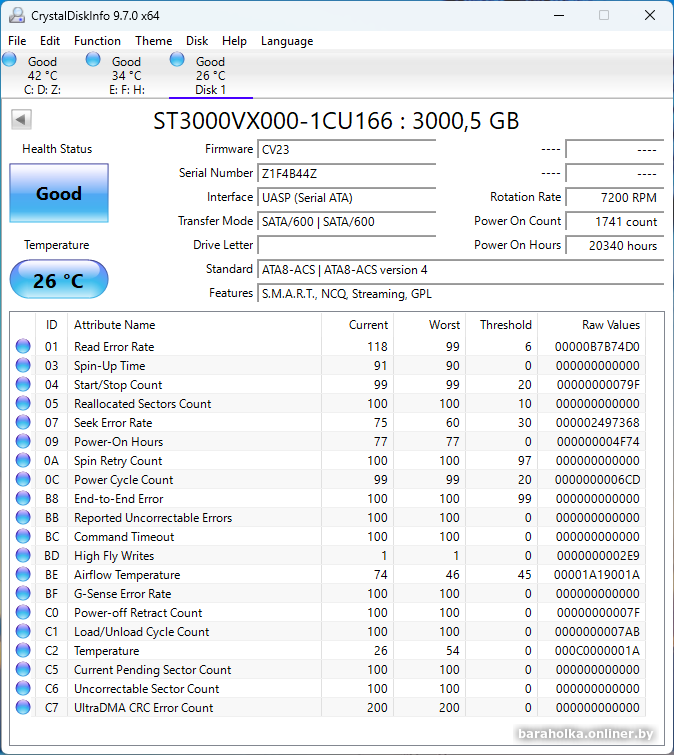674x755 pixels.
Task: Click the Standard field ATA8-ACS
Action: pos(461,270)
